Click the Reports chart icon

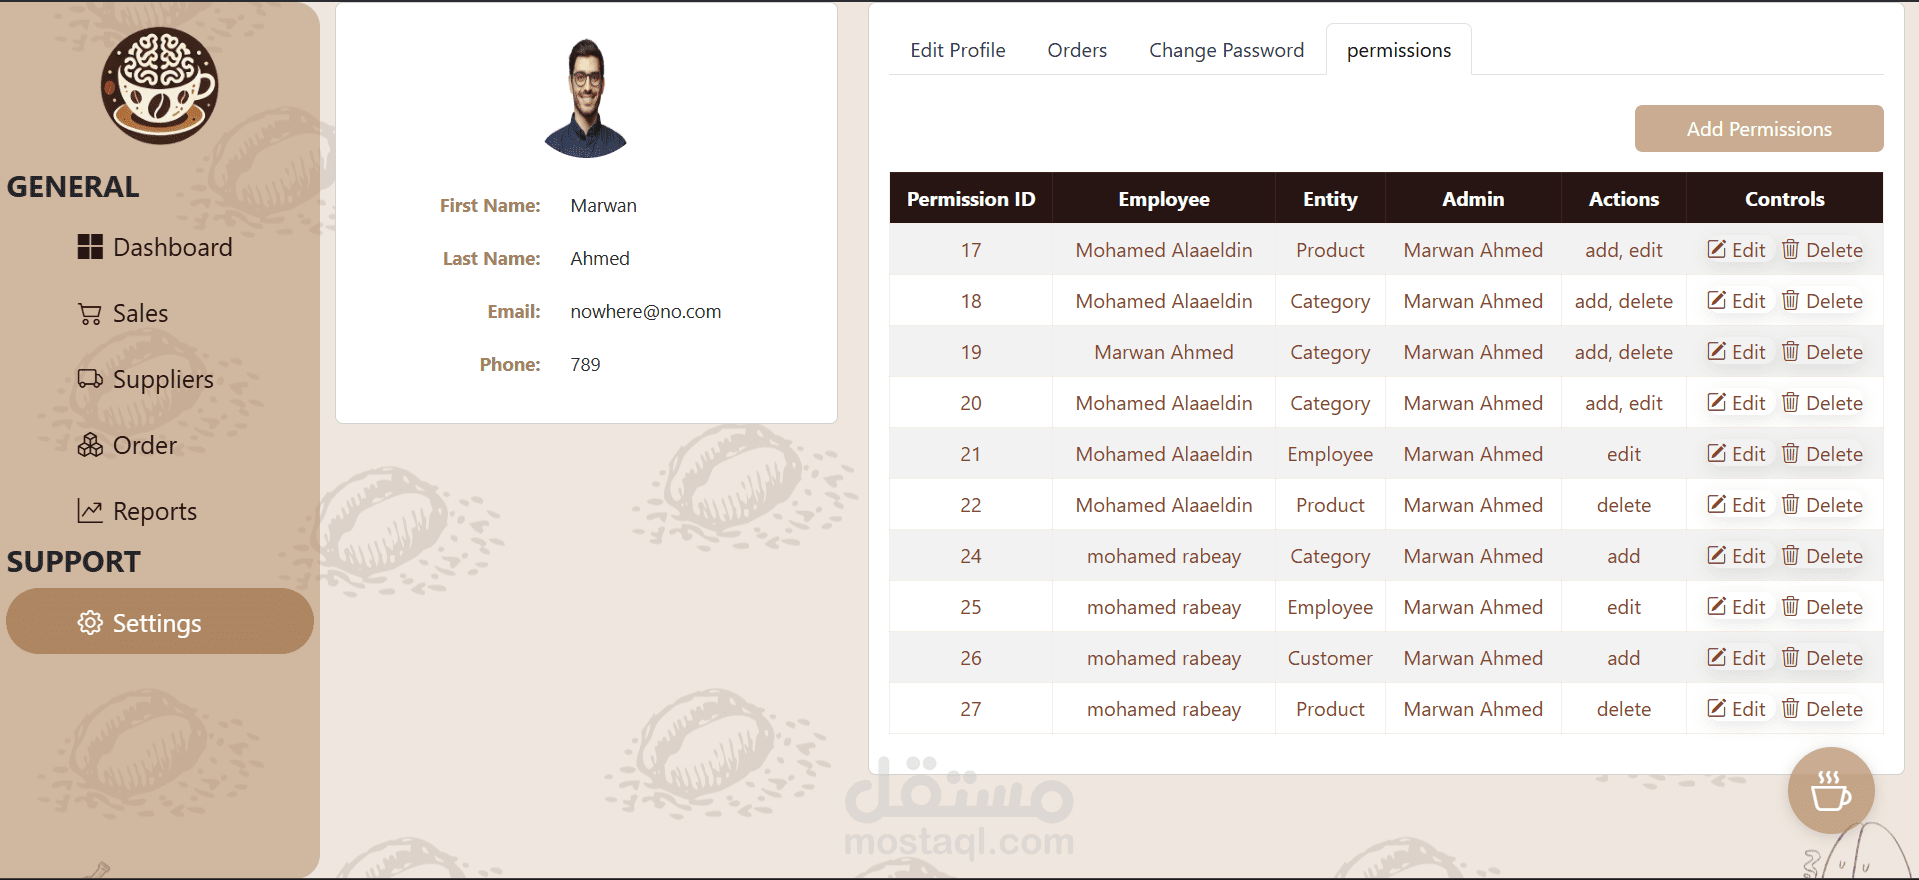pyautogui.click(x=90, y=511)
